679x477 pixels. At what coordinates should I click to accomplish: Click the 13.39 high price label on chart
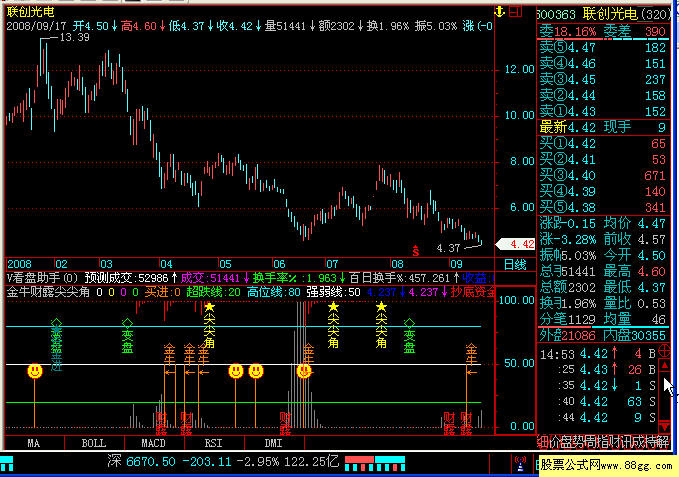[74, 38]
